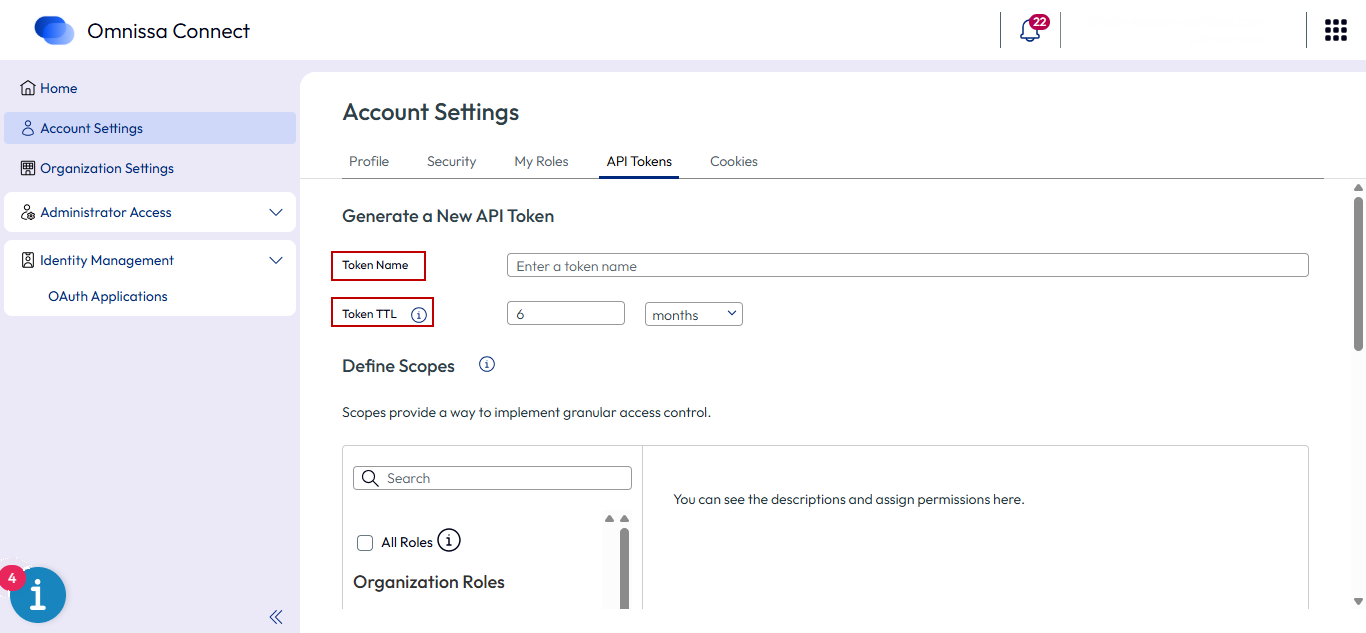The height and width of the screenshot is (633, 1366).
Task: Click the All Roles info icon
Action: [x=450, y=541]
